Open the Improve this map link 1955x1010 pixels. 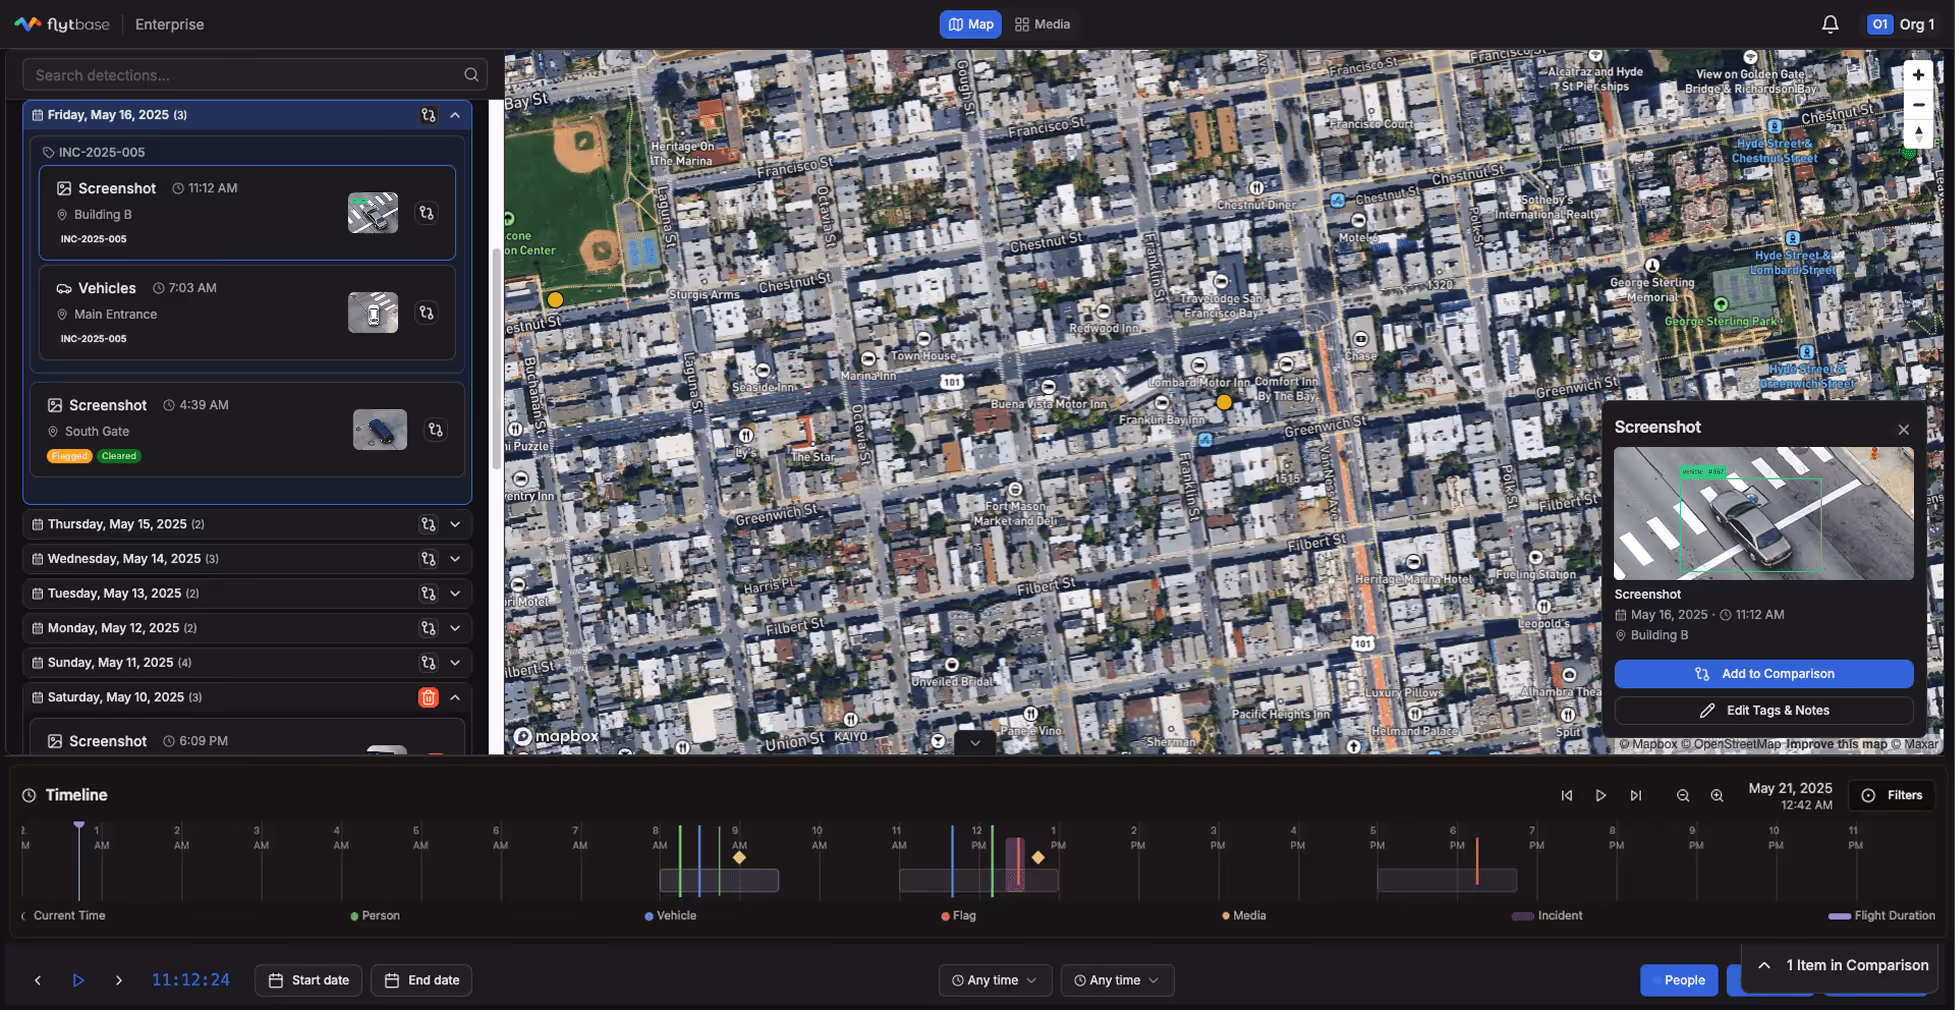pos(1836,744)
